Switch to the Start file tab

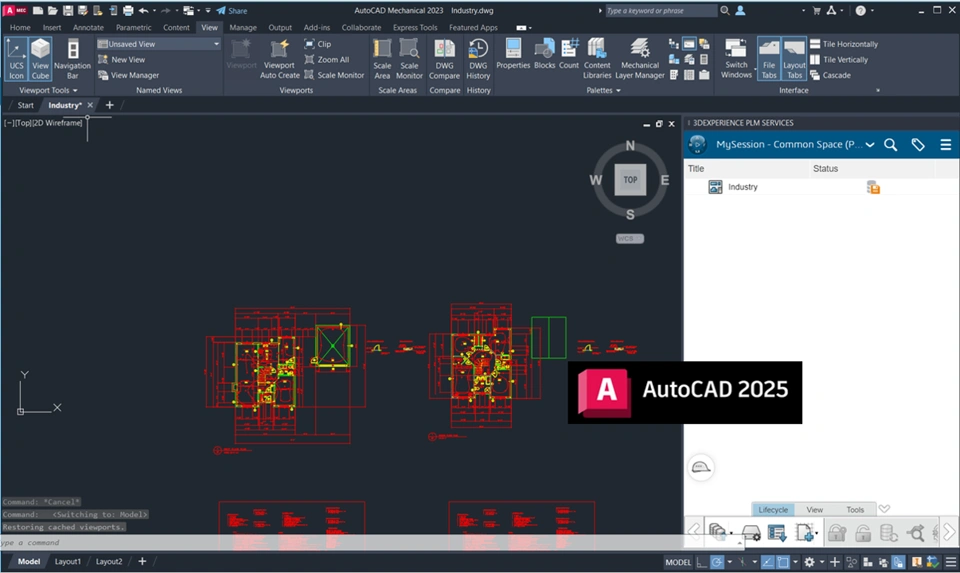(x=25, y=105)
